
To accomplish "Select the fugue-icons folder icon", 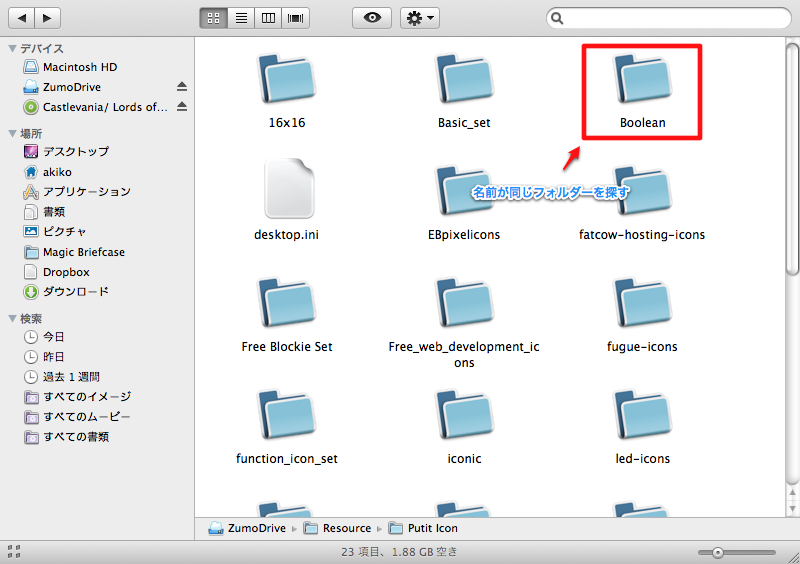I will (x=642, y=303).
